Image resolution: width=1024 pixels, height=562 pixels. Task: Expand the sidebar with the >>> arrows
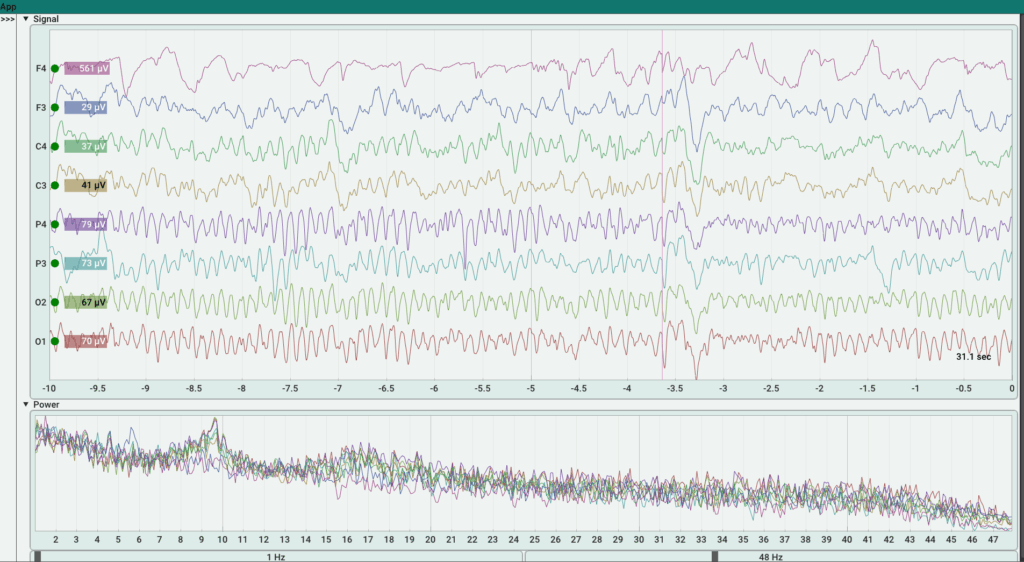pos(8,18)
